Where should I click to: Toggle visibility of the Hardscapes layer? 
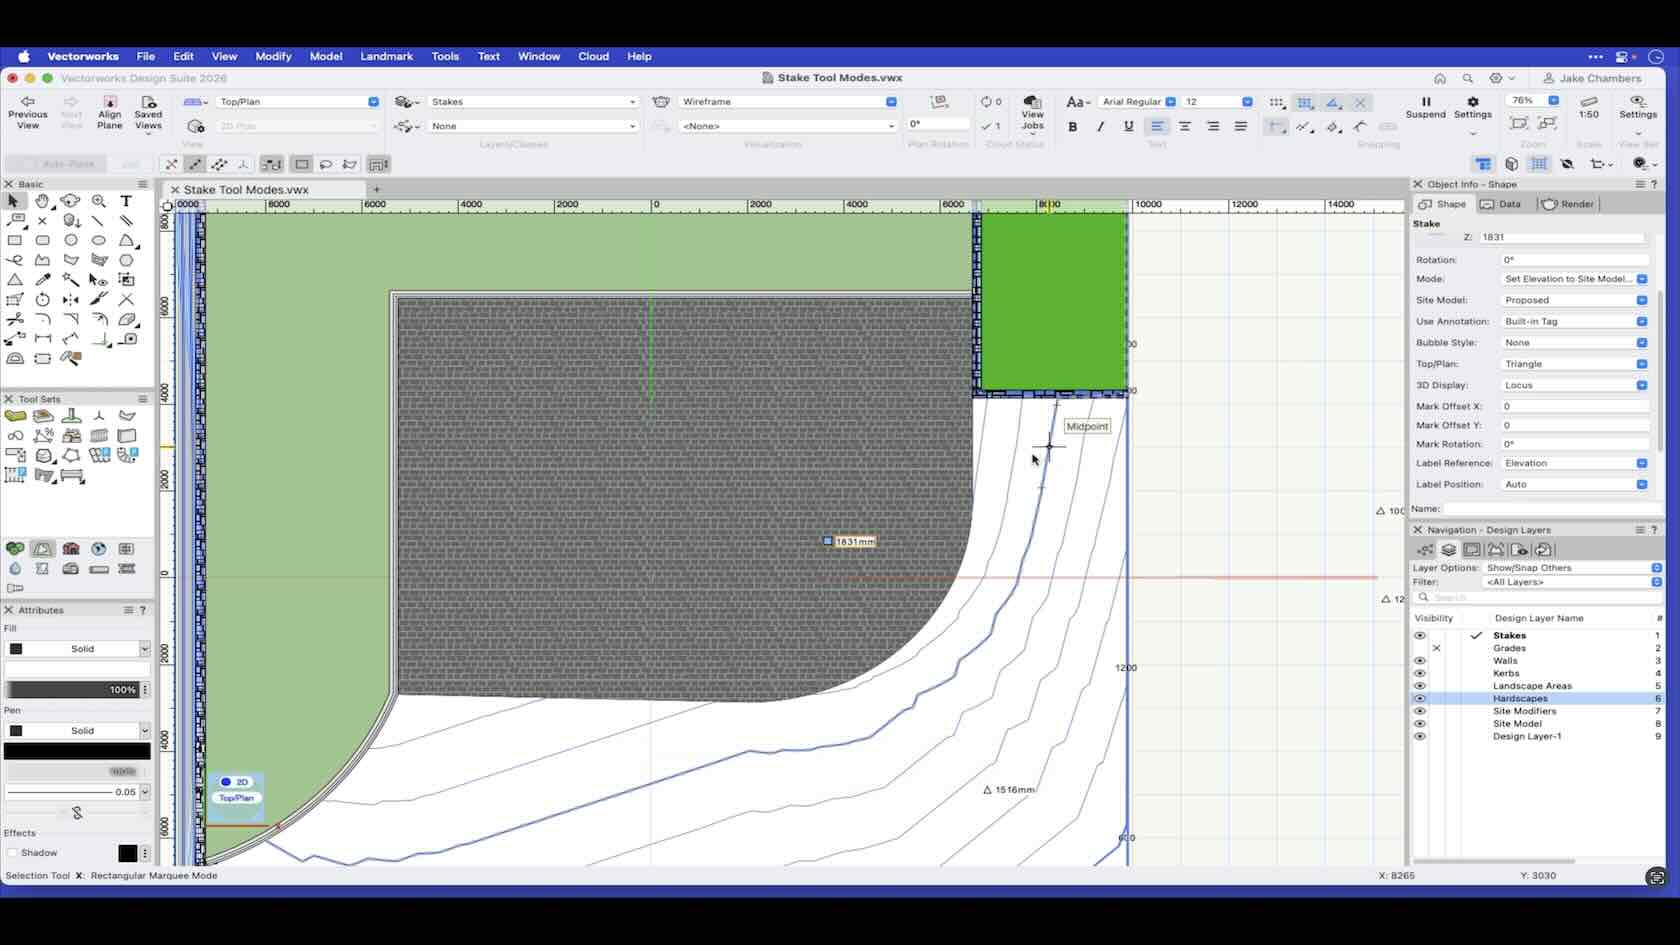tap(1420, 699)
